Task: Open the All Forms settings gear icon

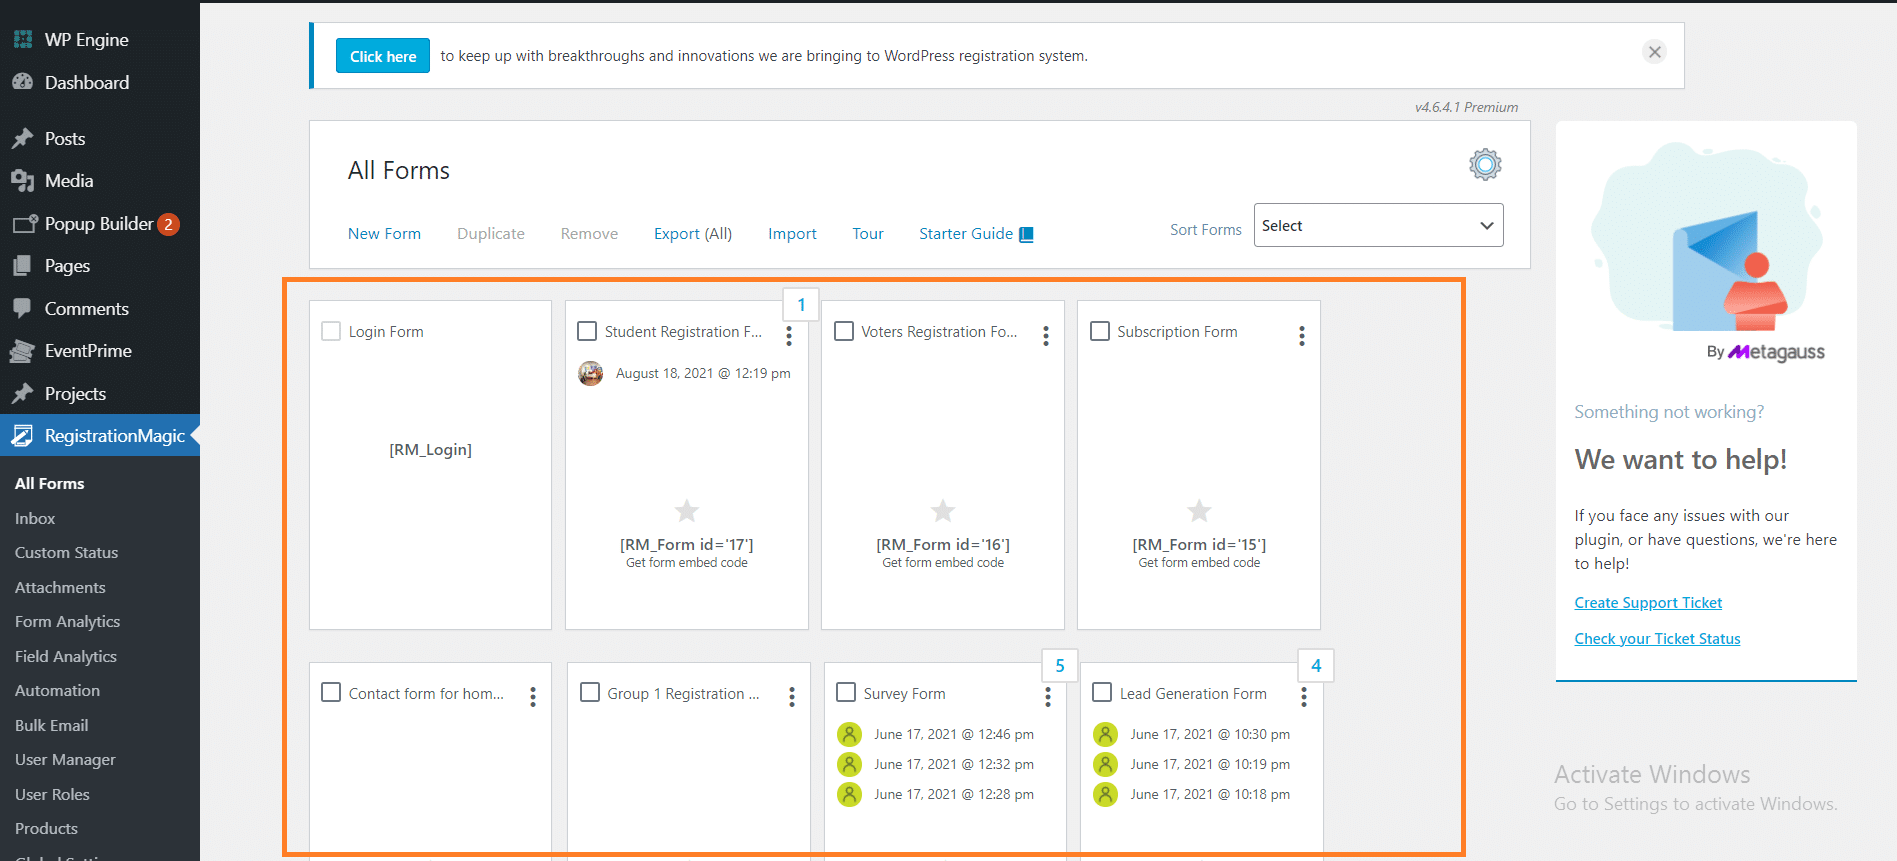Action: click(x=1485, y=165)
